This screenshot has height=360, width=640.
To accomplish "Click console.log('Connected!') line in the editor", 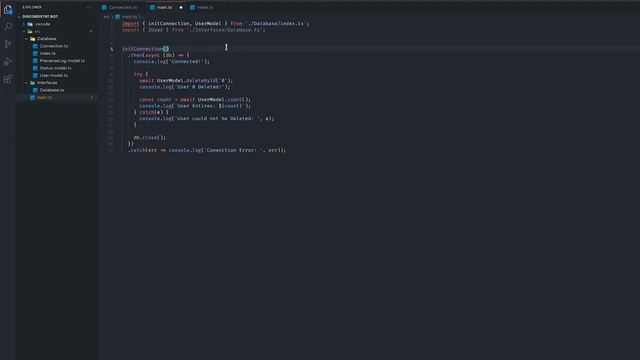I will (171, 62).
